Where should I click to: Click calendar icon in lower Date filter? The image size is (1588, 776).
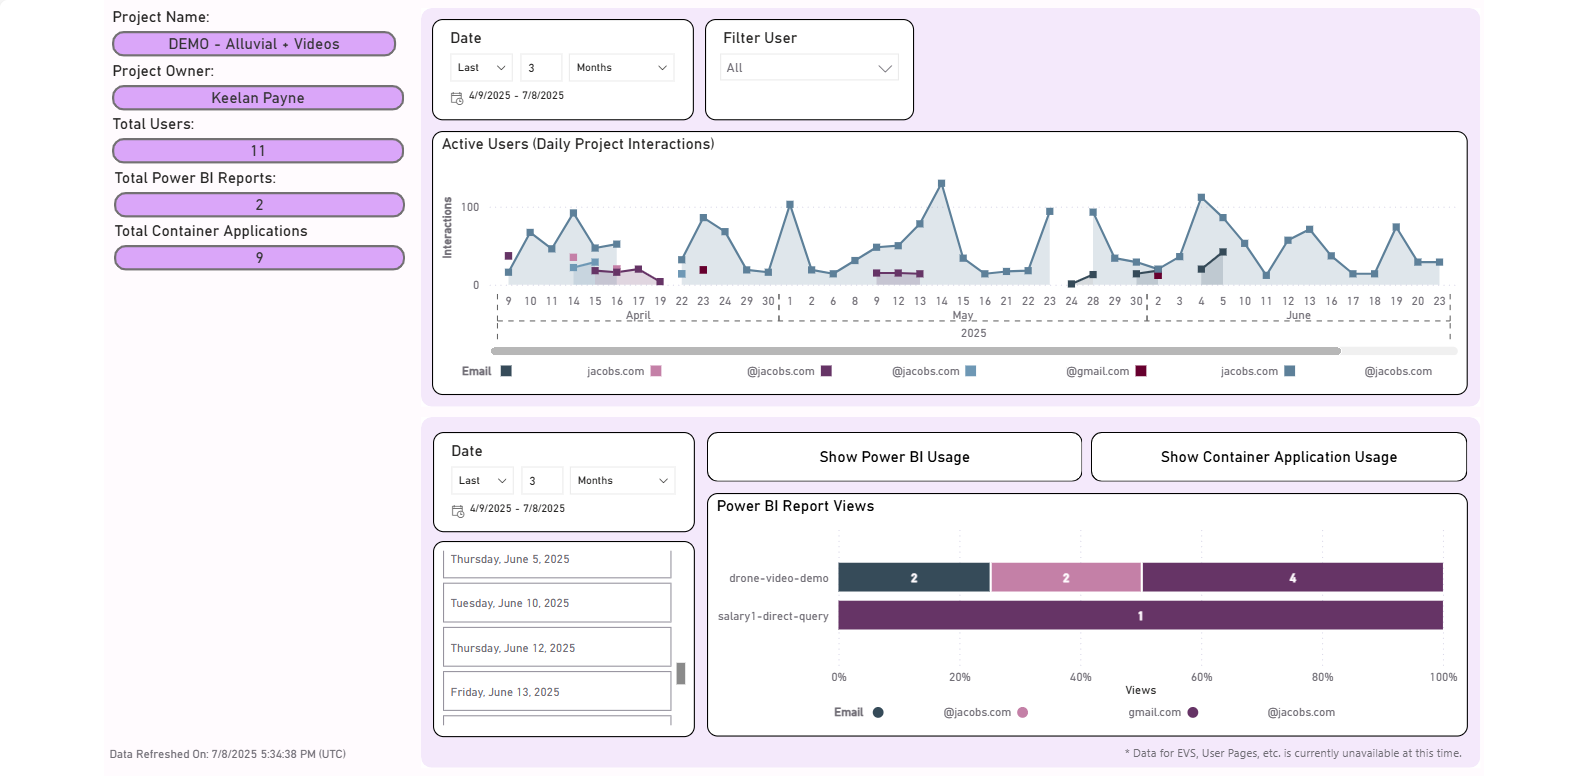pos(458,511)
